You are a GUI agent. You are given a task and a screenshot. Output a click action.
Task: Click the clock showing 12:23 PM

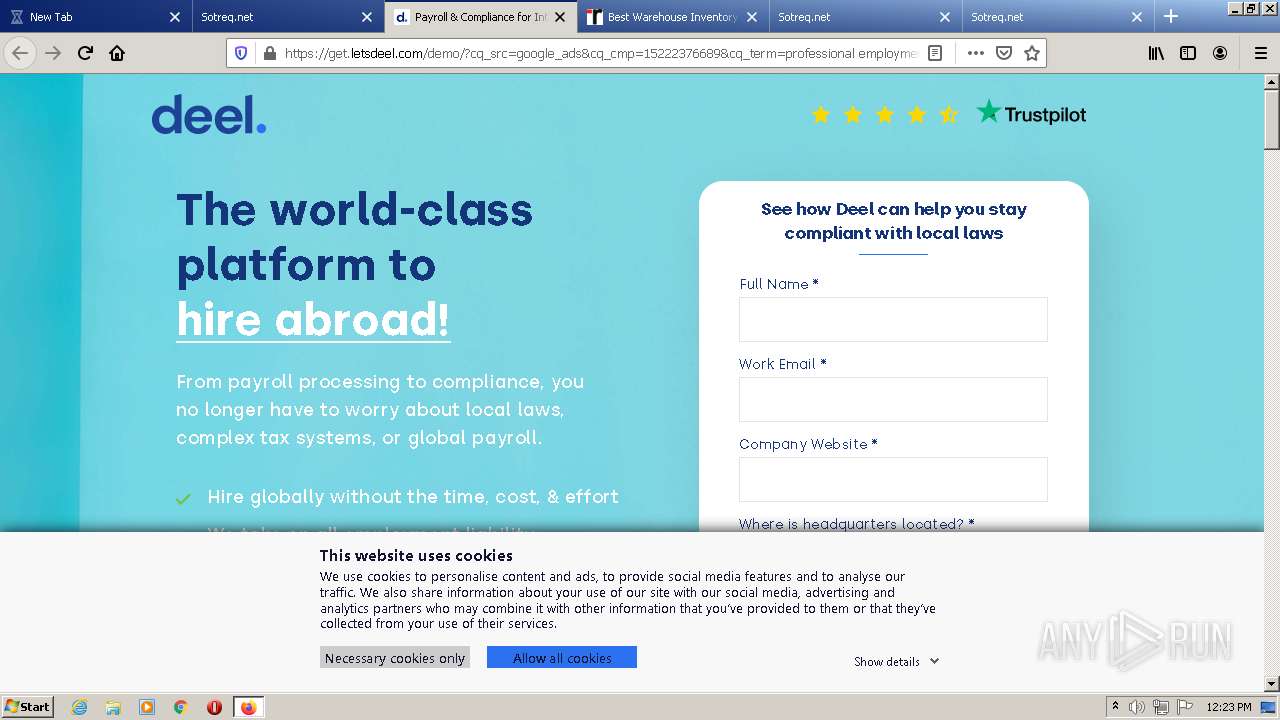[x=1228, y=707]
